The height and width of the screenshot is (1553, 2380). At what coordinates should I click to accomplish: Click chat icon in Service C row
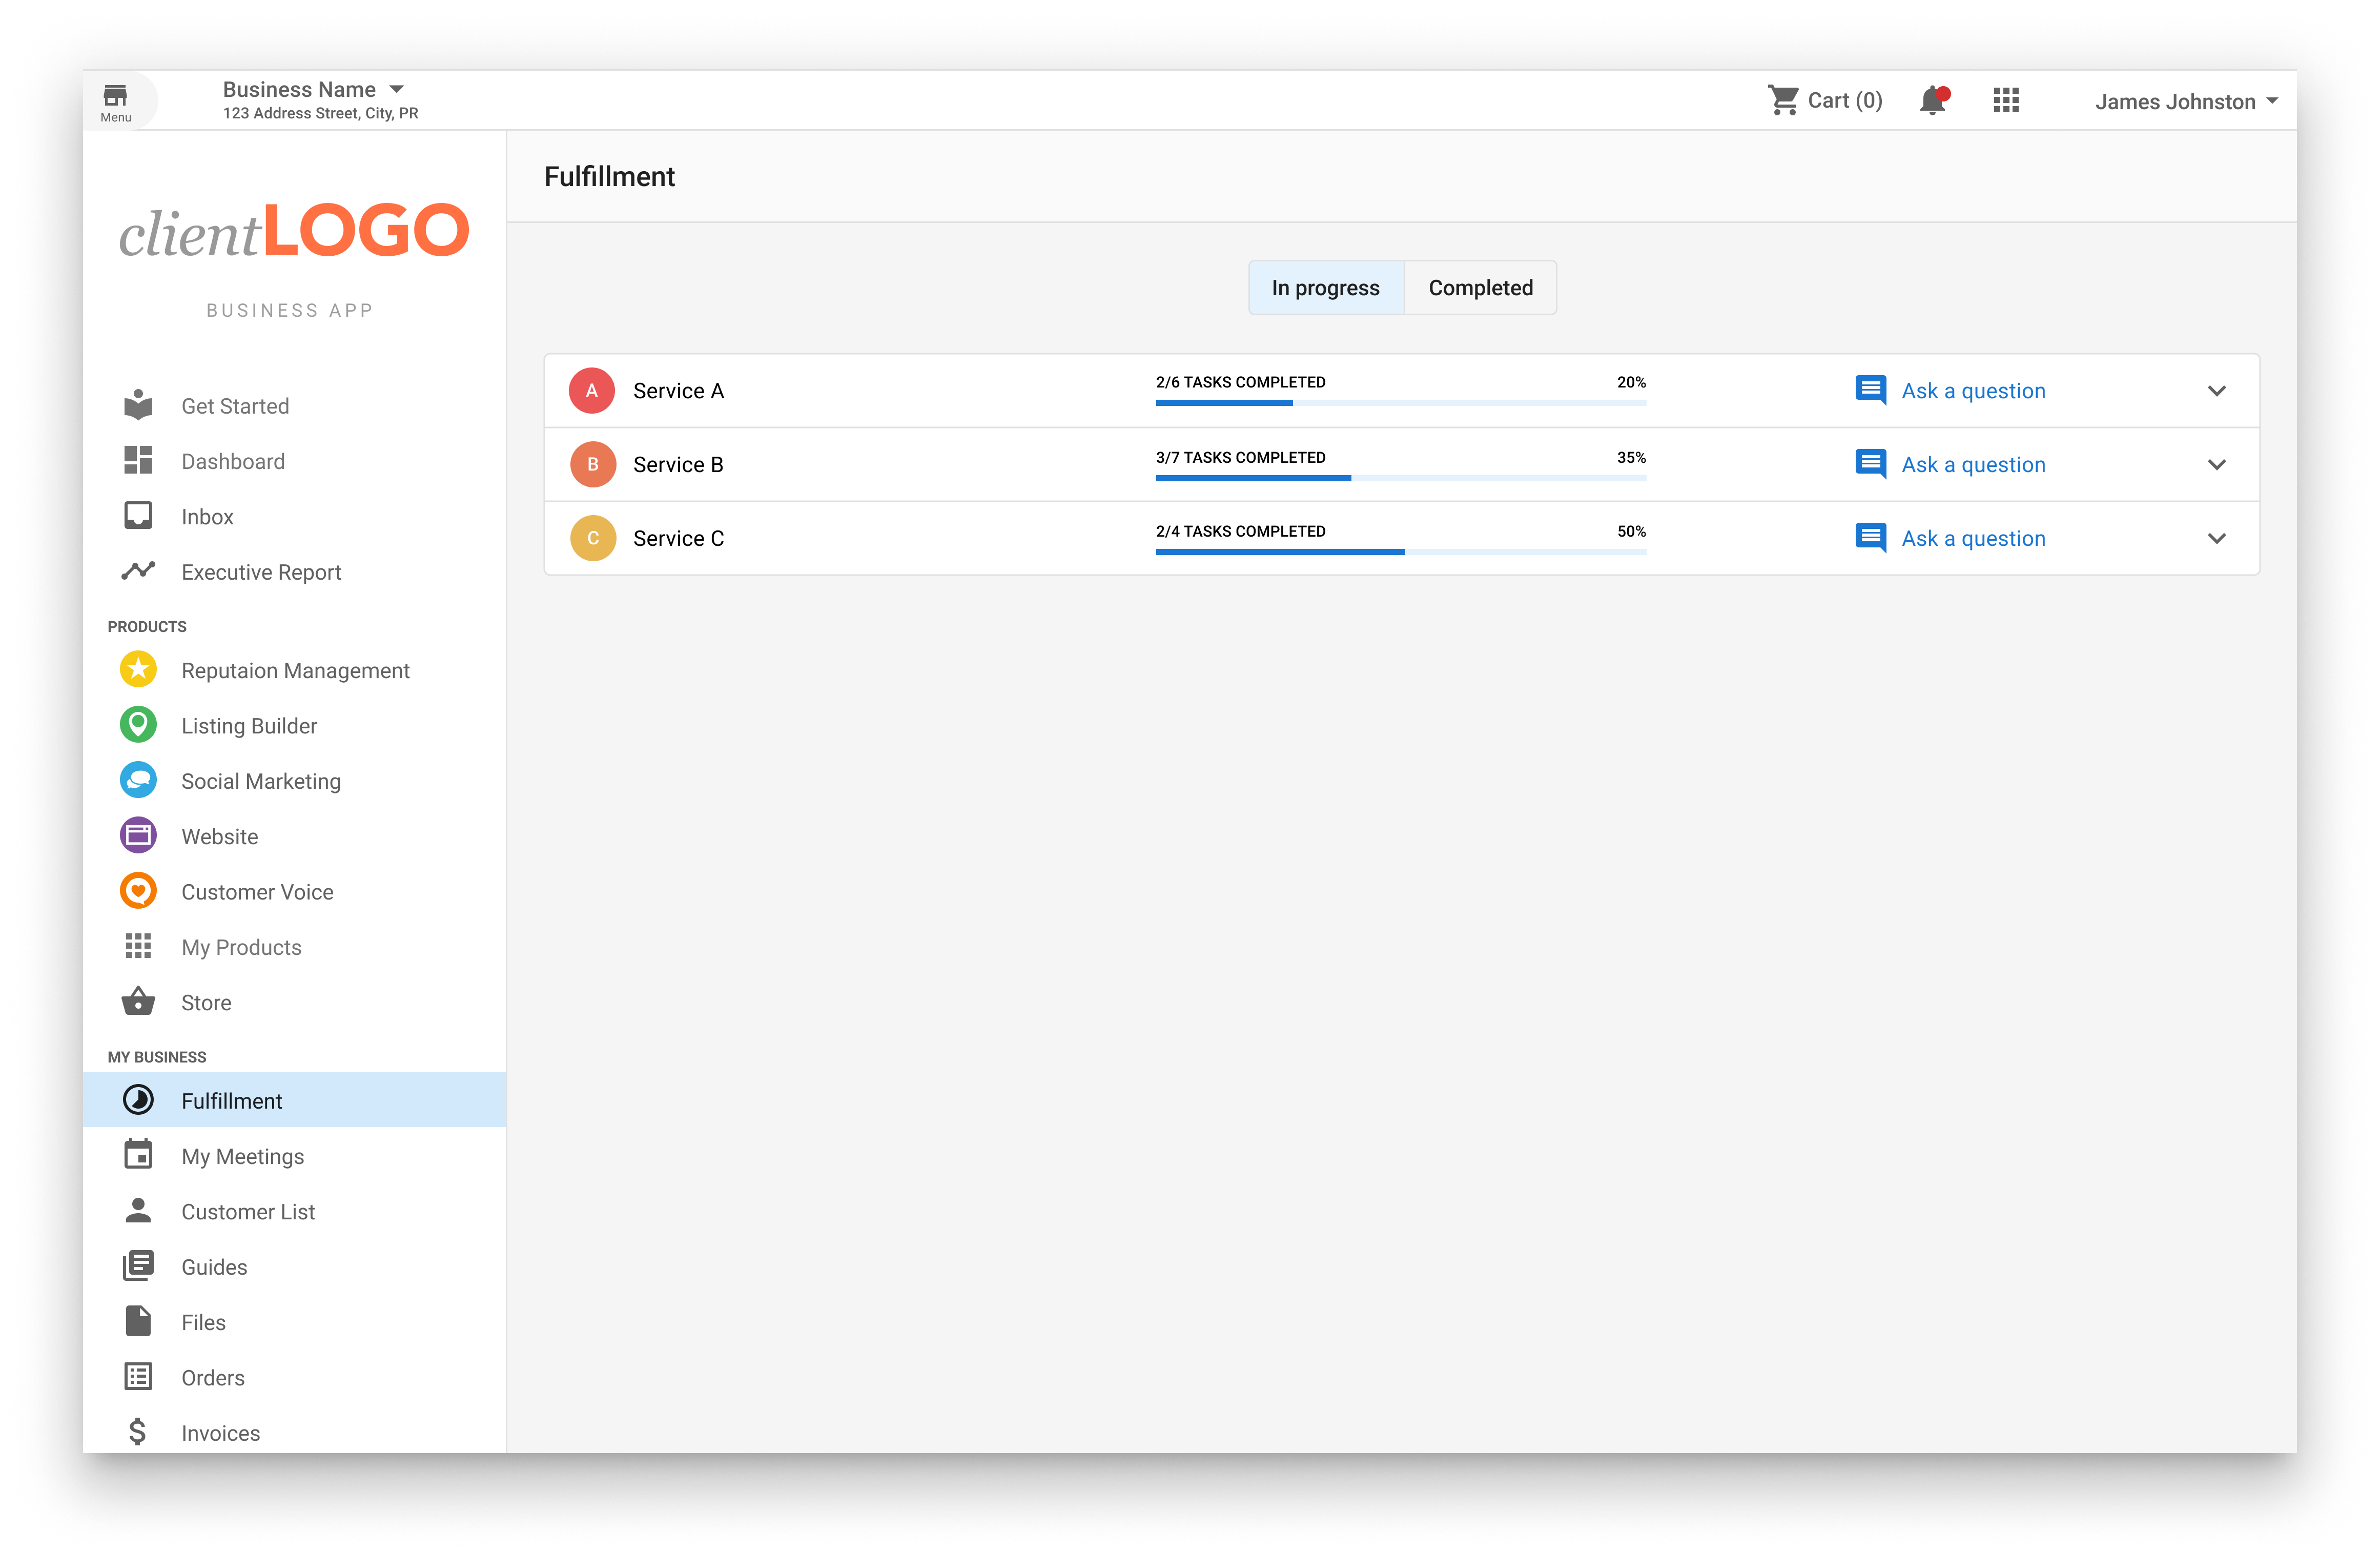1871,538
